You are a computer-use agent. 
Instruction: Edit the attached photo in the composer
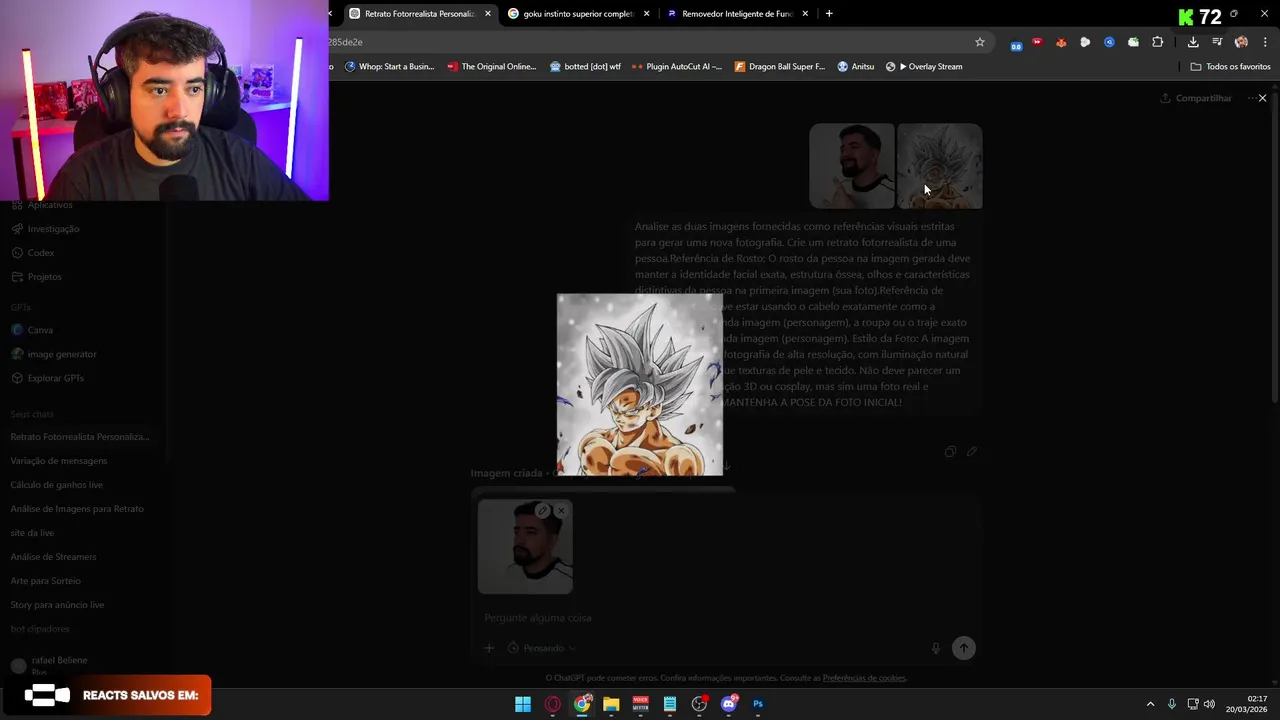tap(542, 511)
